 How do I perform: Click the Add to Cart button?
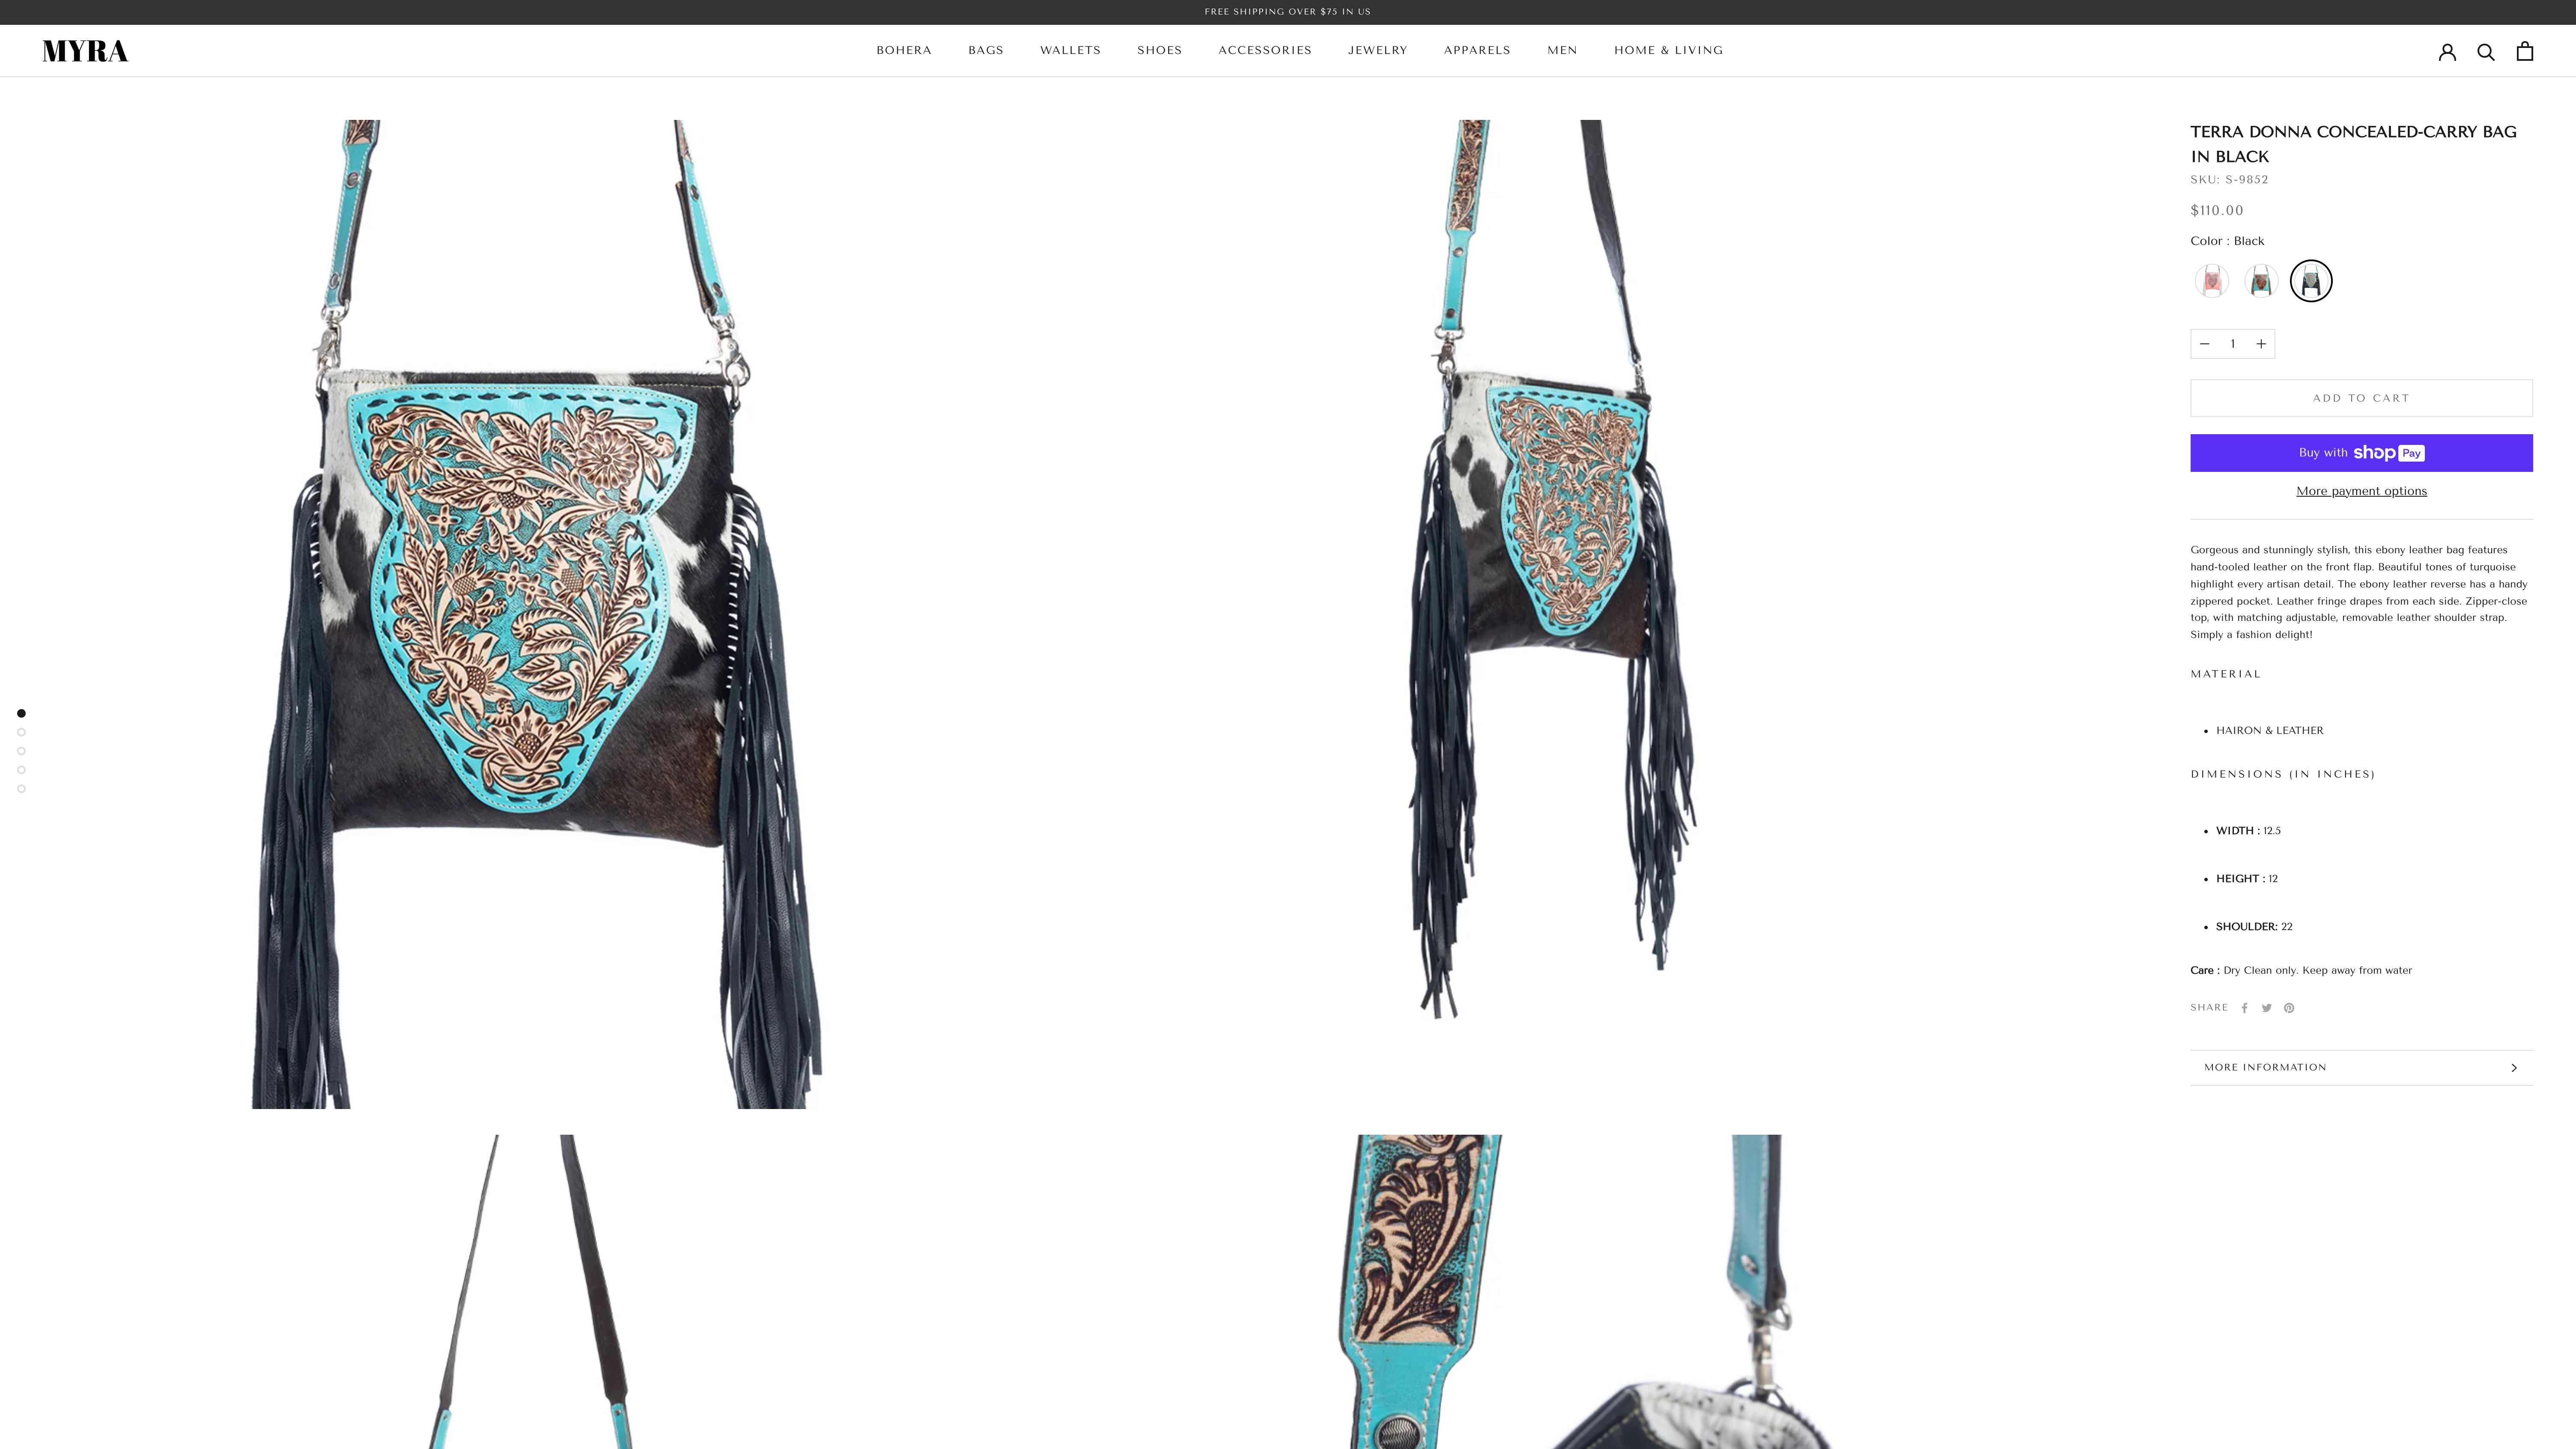click(x=2361, y=398)
